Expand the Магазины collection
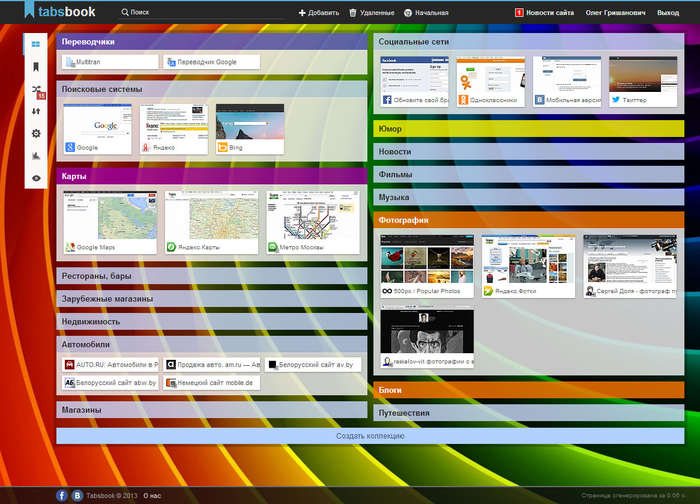Viewport: 700px width, 504px height. click(212, 410)
